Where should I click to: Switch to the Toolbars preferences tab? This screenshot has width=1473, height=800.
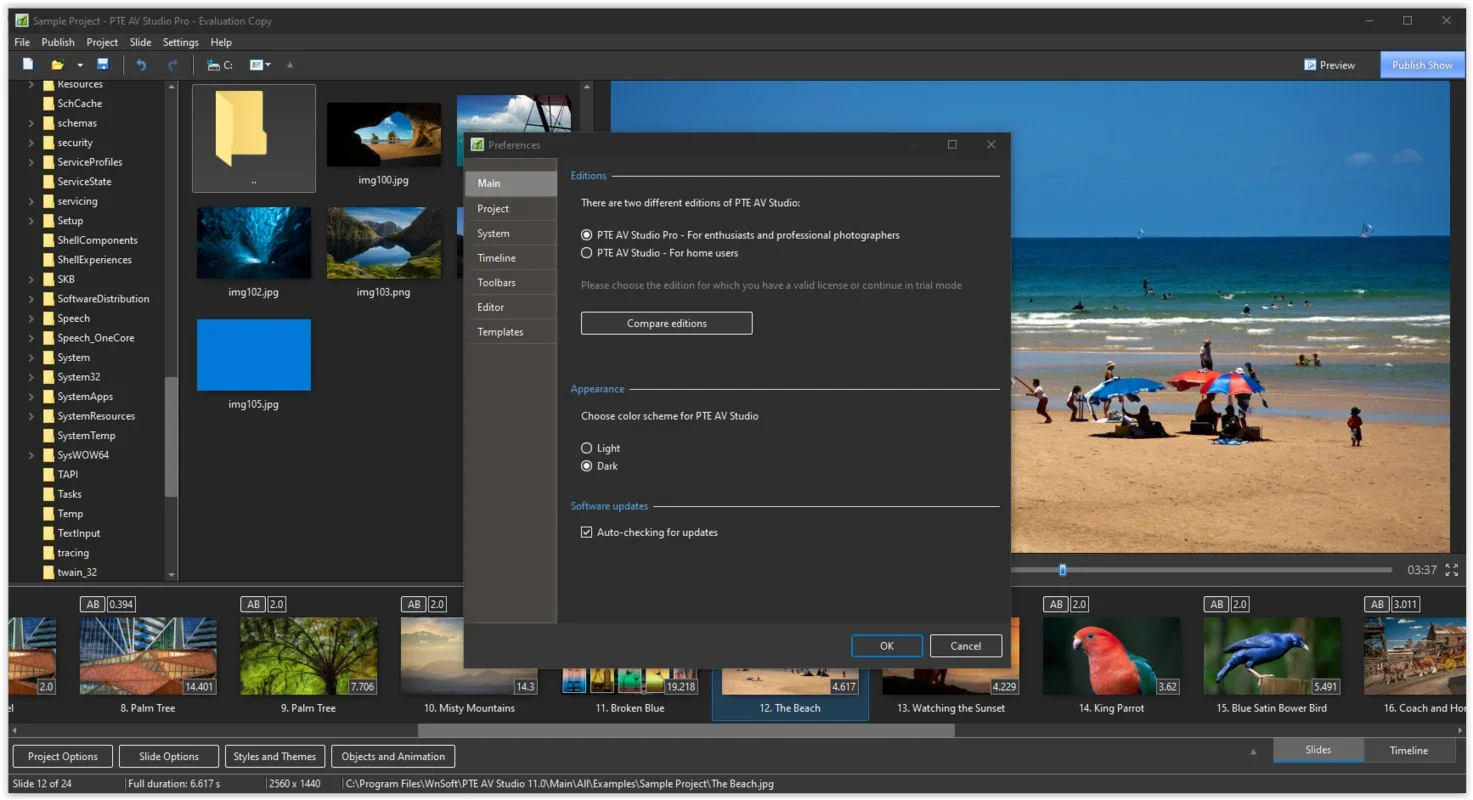(510, 283)
